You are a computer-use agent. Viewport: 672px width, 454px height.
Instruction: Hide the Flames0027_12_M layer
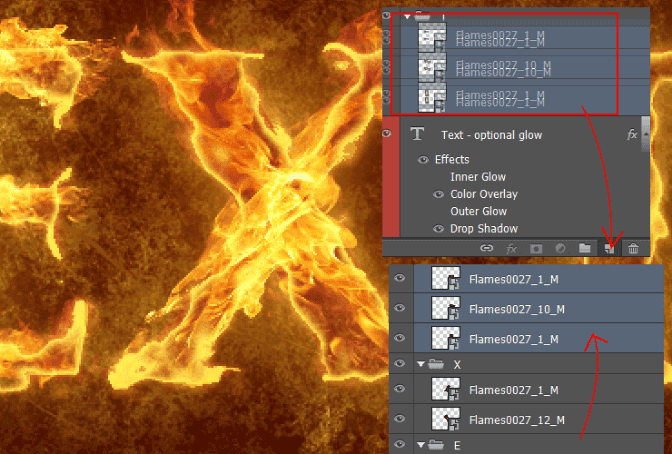click(x=399, y=419)
